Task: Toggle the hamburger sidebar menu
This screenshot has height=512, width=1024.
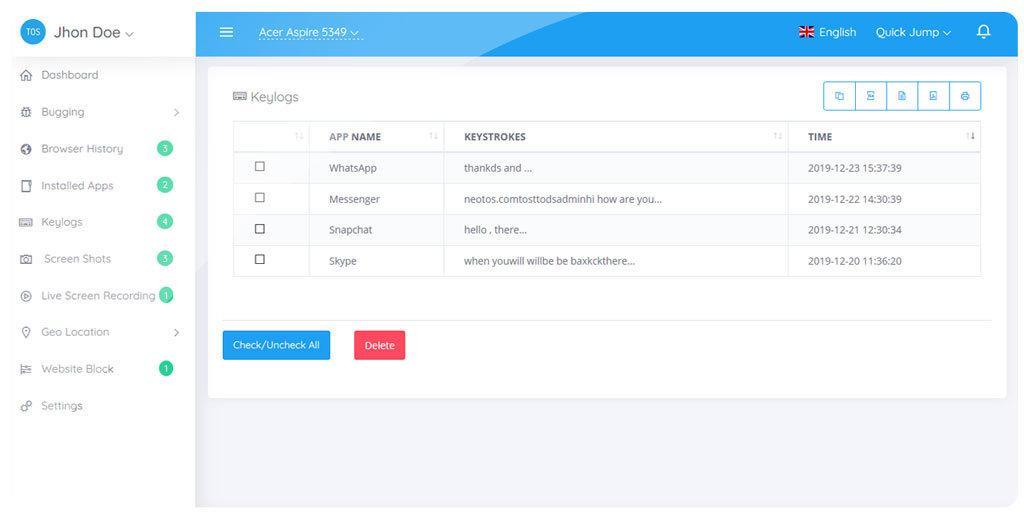Action: 226,32
